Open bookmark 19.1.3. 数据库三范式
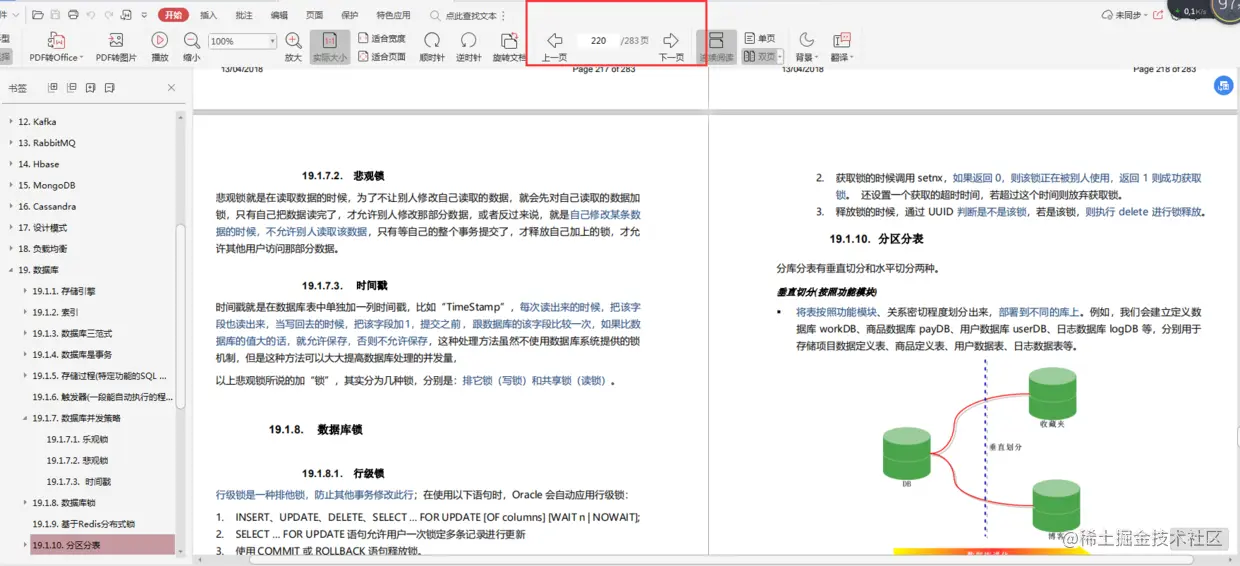Viewport: 1240px width, 566px height. pos(72,333)
